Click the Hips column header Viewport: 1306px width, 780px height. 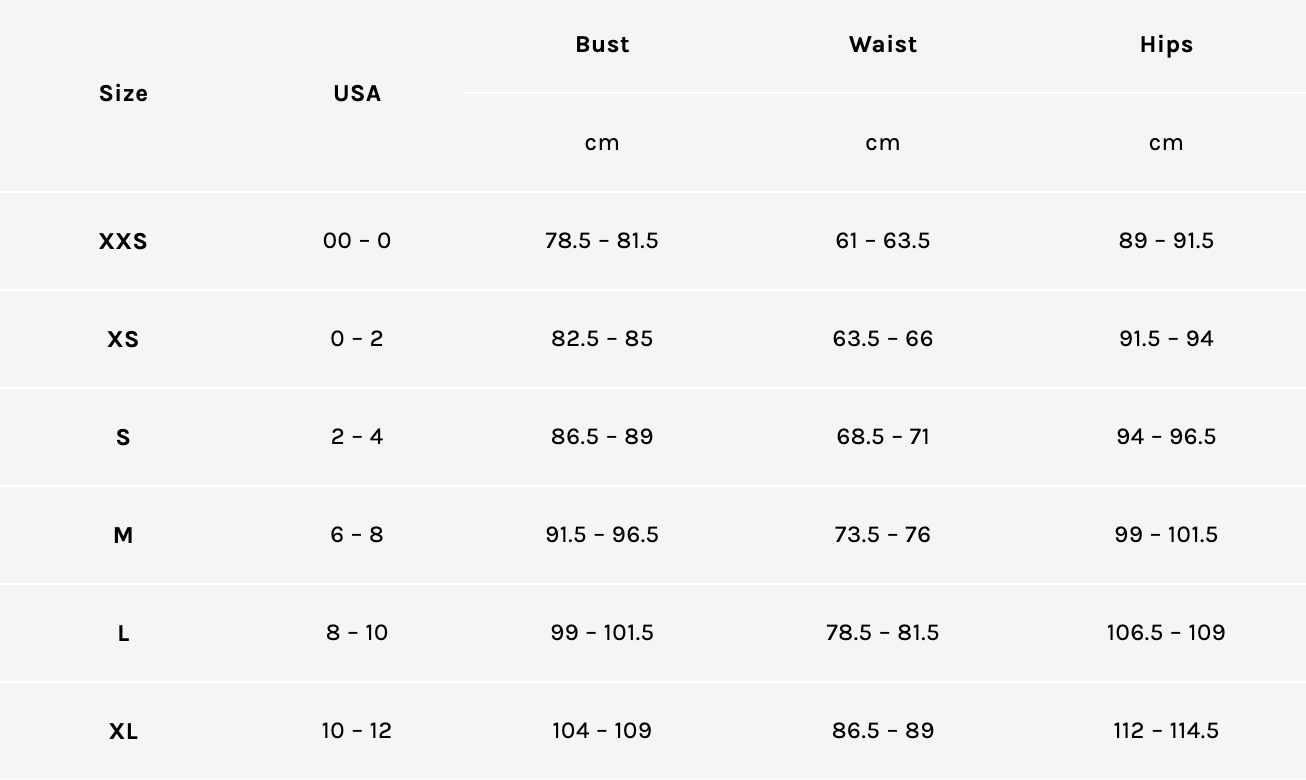pyautogui.click(x=1166, y=45)
